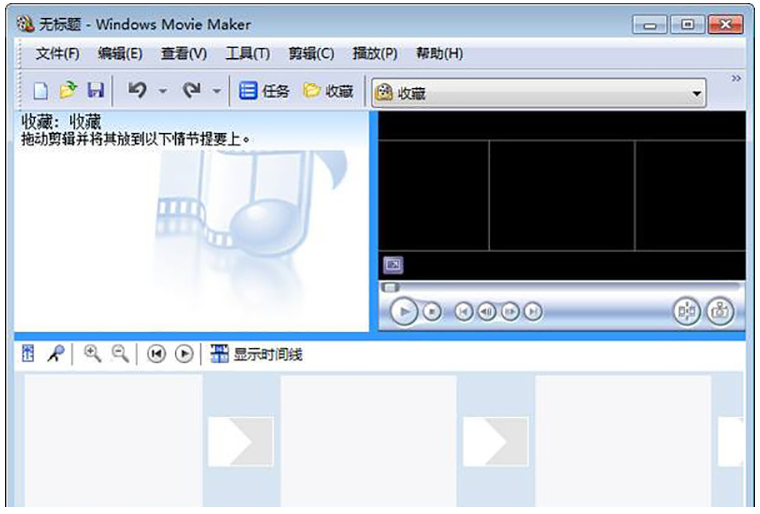
Task: Toggle the 收藏 (Collections) pane view
Action: tap(328, 91)
